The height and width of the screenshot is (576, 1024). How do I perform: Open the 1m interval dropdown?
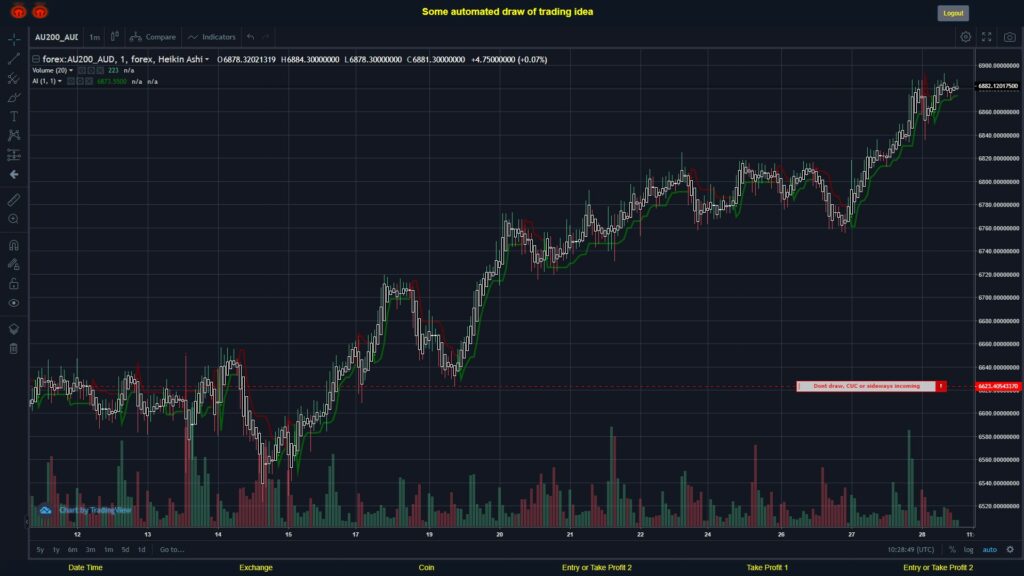95,37
